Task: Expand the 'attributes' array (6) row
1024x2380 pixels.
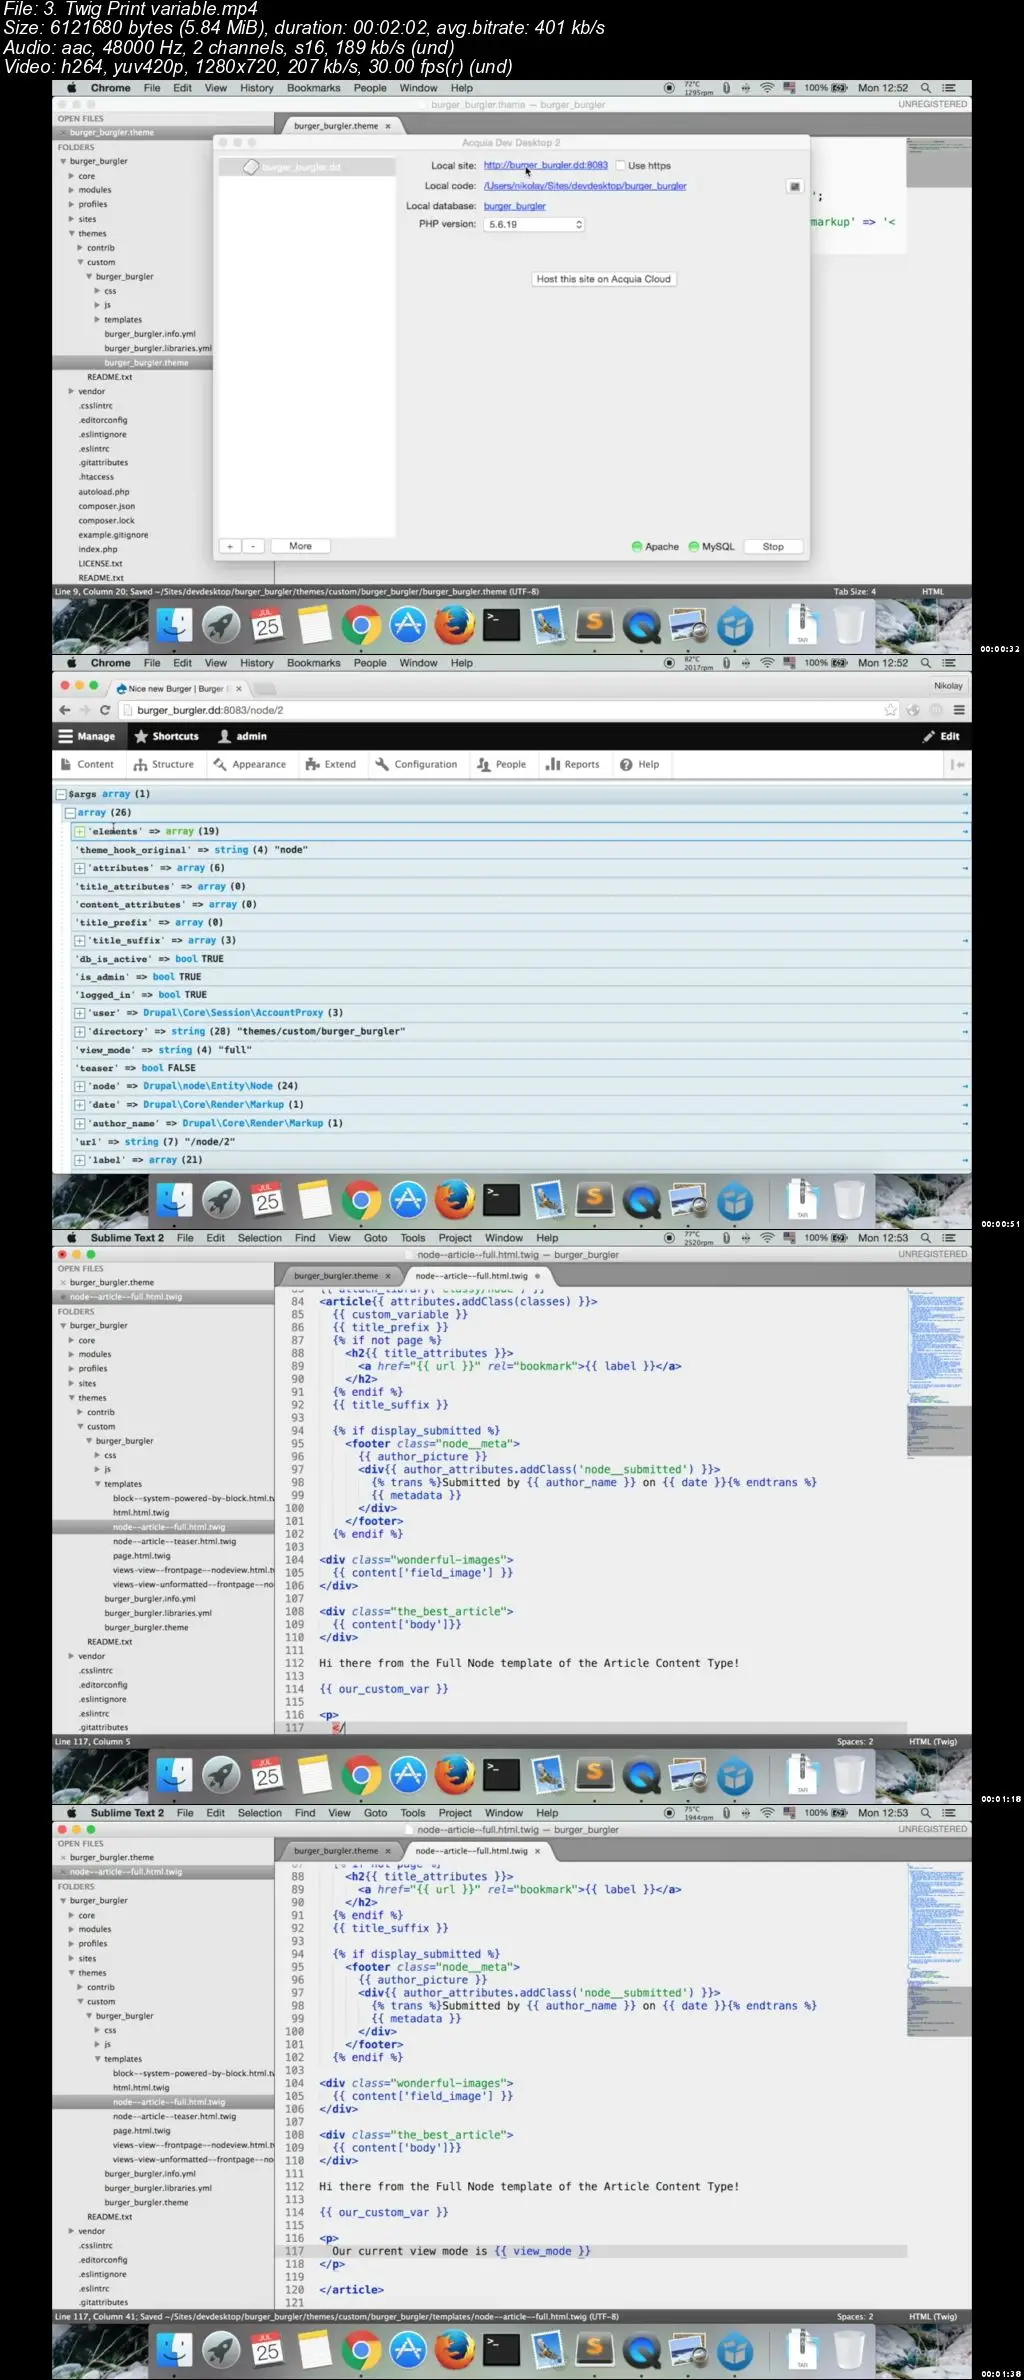Action: (x=80, y=868)
